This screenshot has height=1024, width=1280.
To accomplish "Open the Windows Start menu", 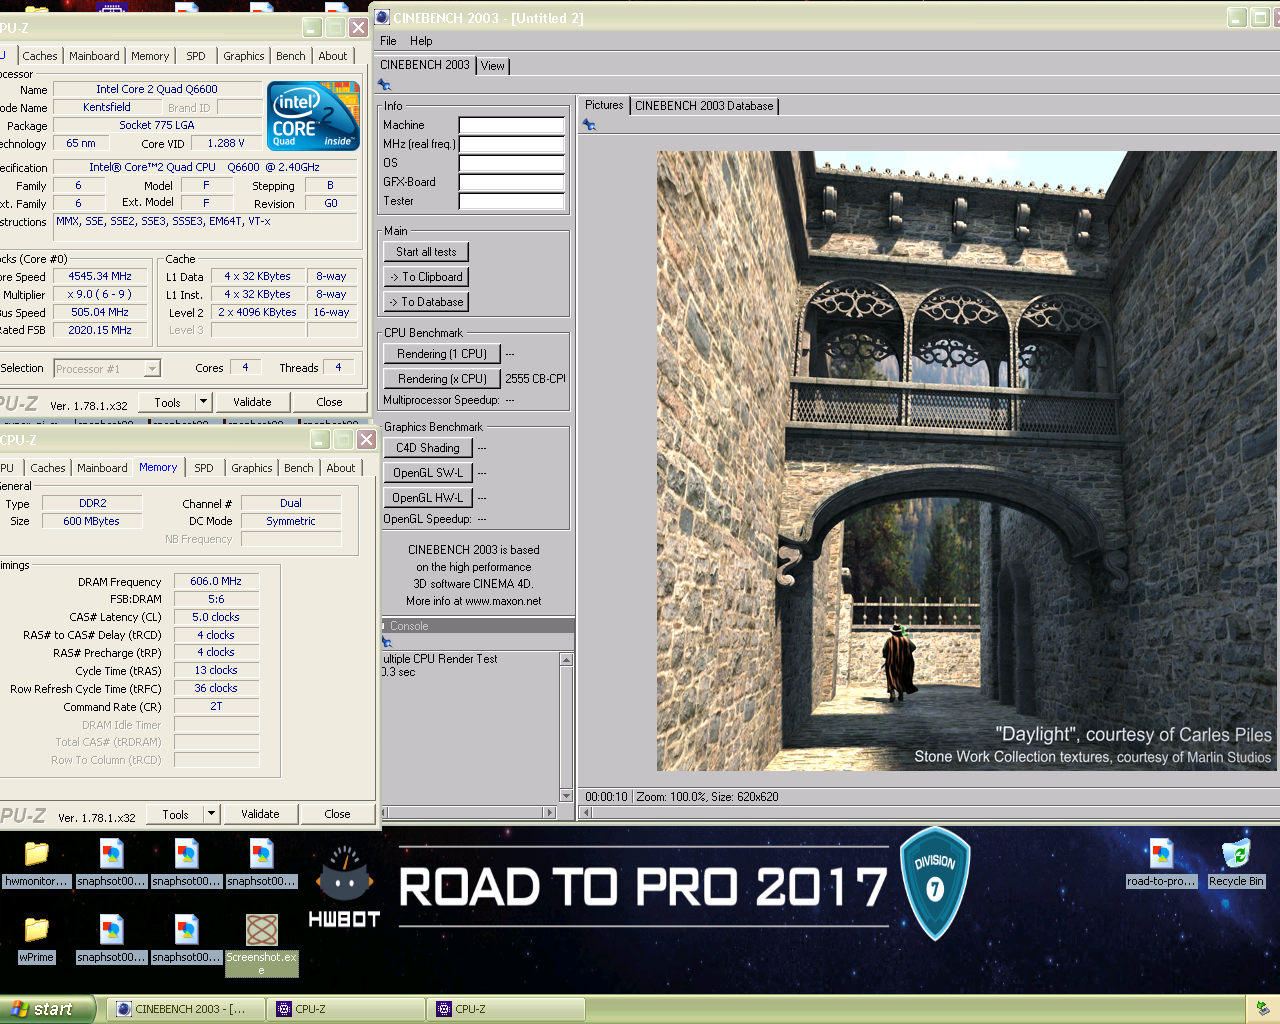I will click(48, 1009).
